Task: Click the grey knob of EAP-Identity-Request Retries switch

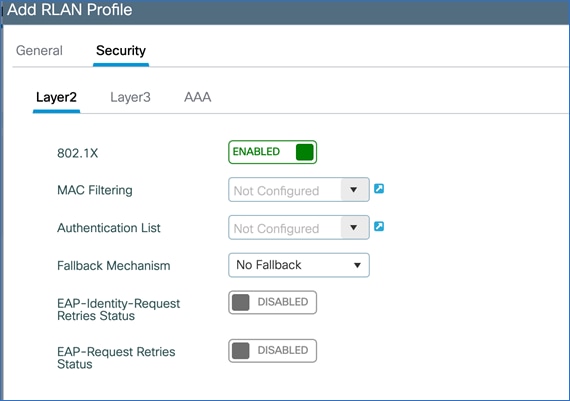Action: [240, 302]
